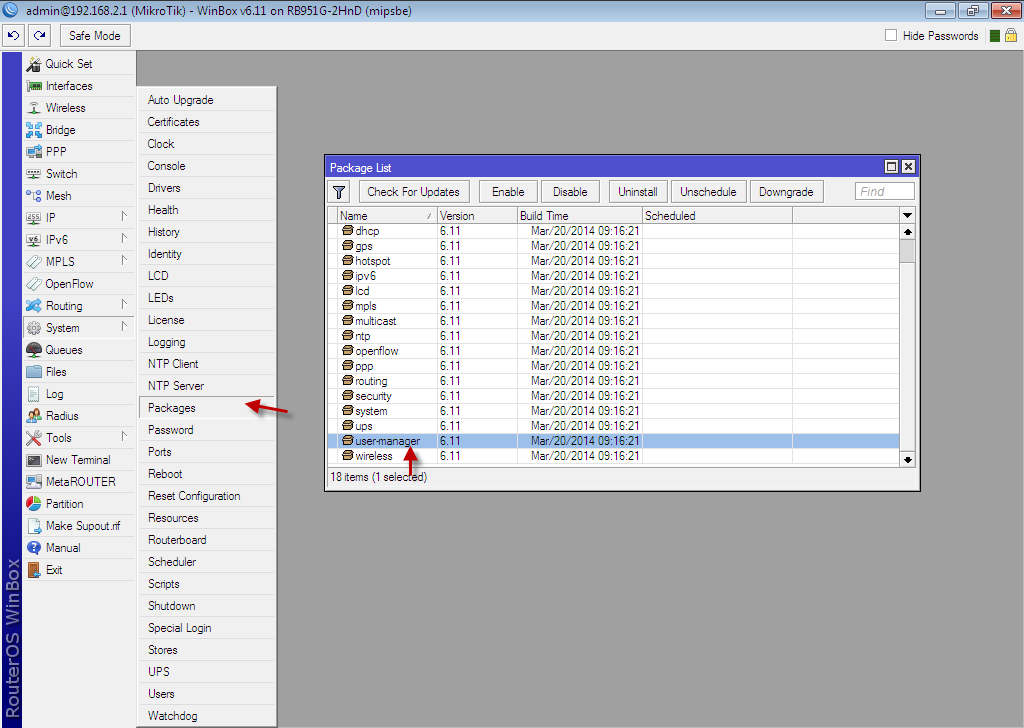
Task: Click the package list scroll down arrow
Action: (907, 460)
